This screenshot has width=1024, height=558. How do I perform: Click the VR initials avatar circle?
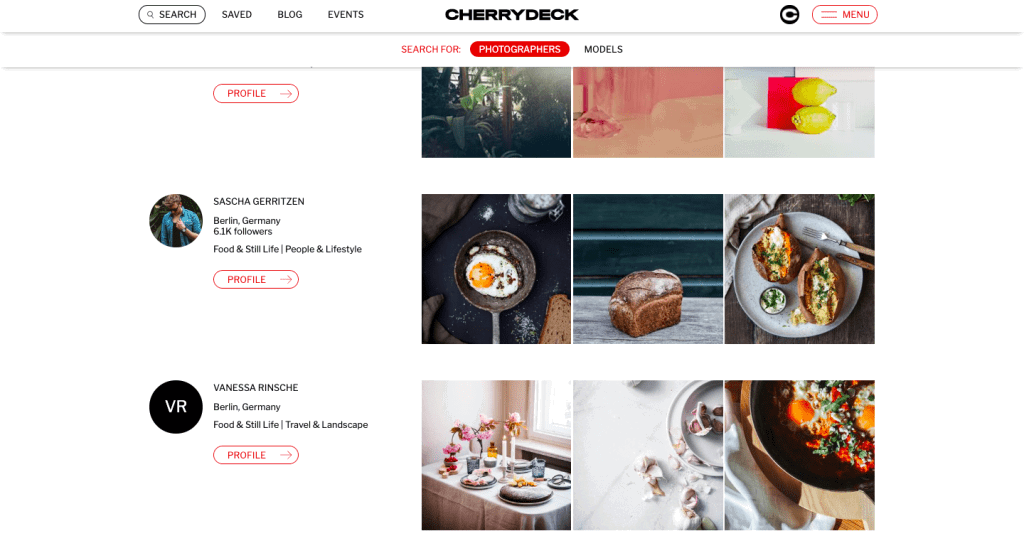tap(176, 407)
